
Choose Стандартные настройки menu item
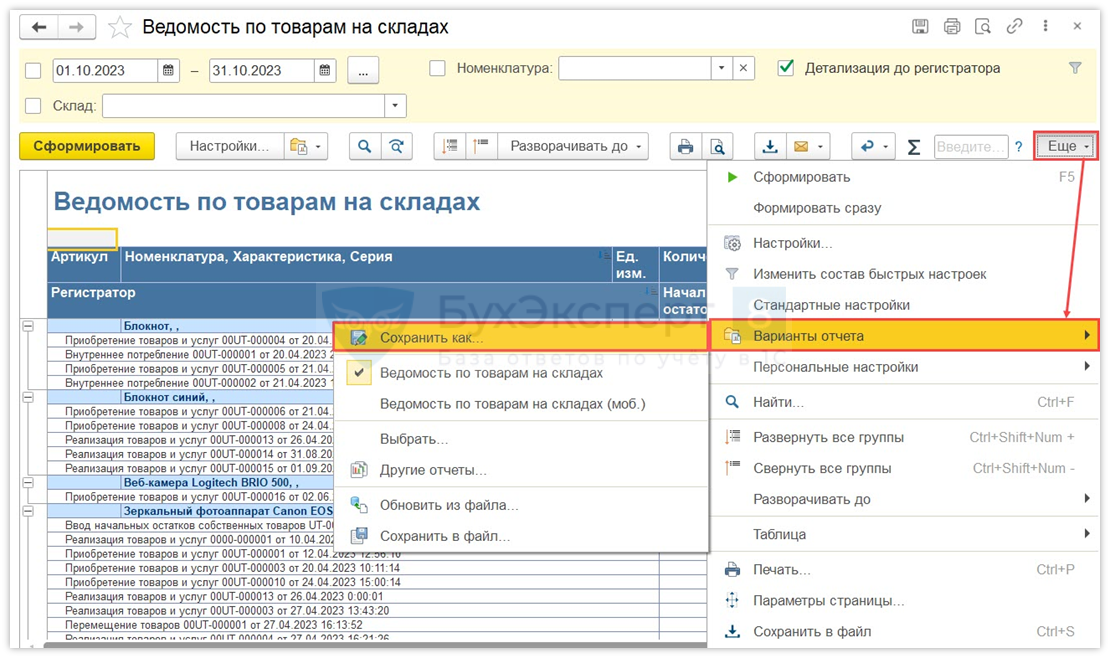[x=831, y=305]
